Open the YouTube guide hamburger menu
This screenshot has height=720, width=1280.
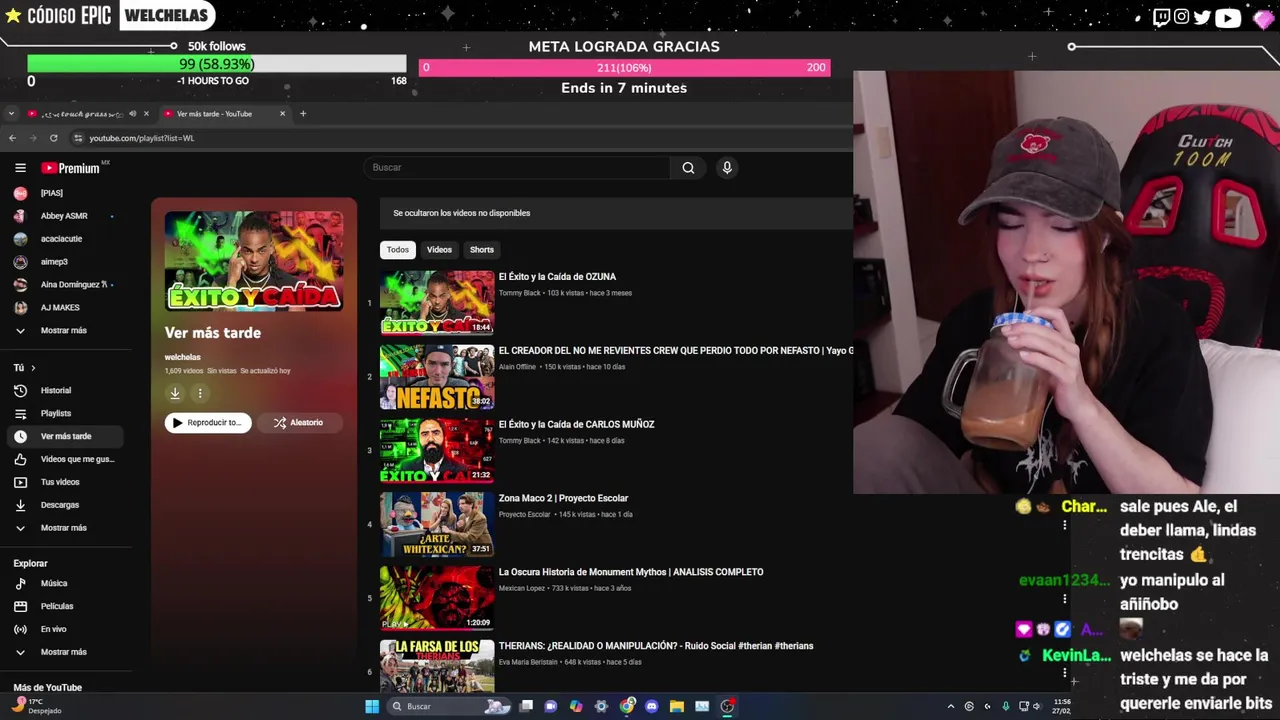click(20, 168)
